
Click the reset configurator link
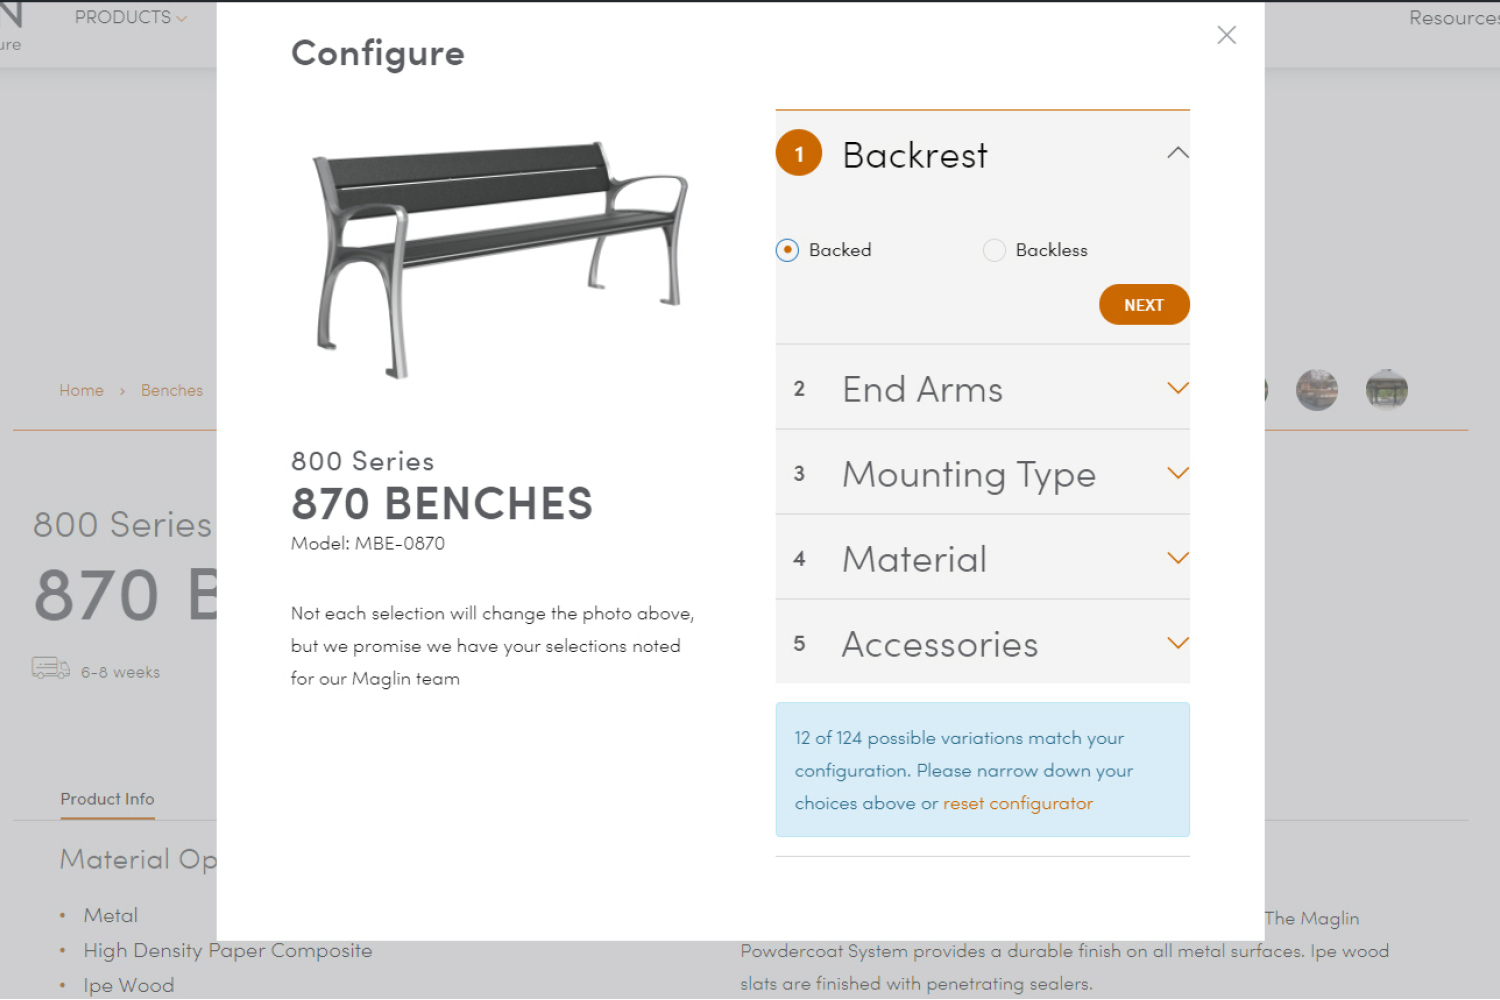pyautogui.click(x=1017, y=804)
